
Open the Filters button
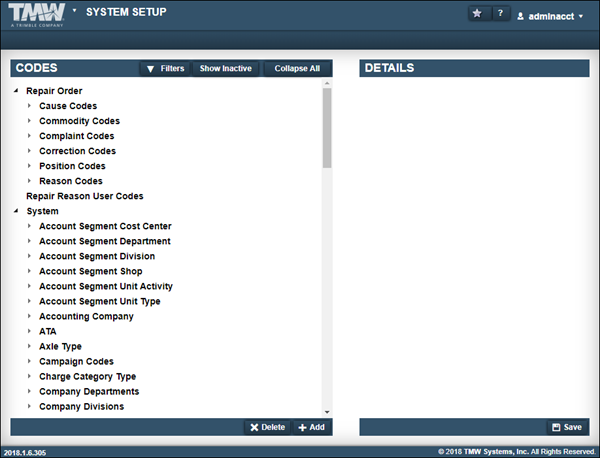[165, 68]
